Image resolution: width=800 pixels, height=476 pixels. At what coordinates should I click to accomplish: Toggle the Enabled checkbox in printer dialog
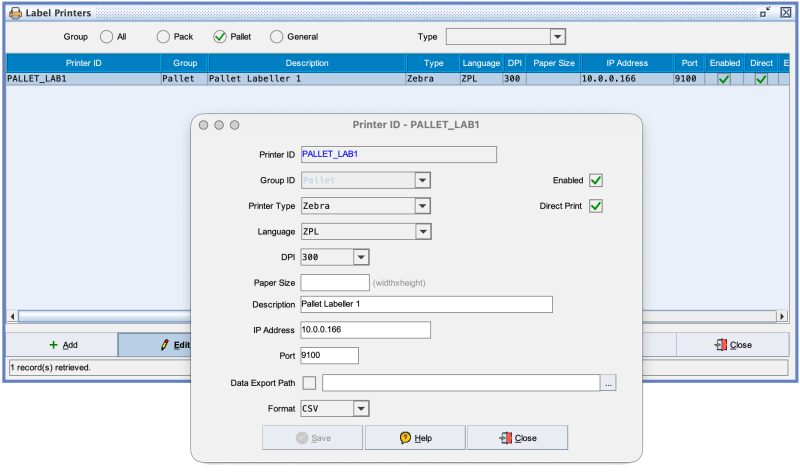(596, 180)
